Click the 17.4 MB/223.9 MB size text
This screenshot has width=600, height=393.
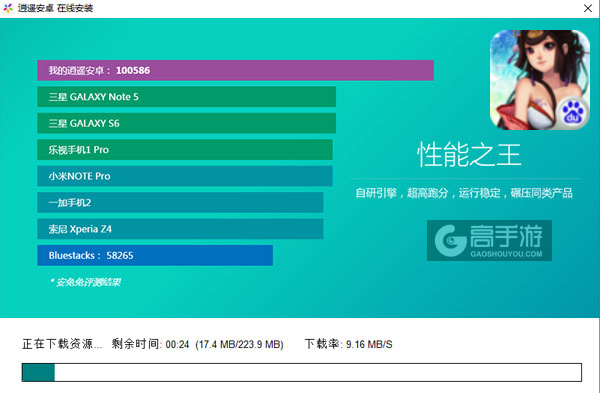point(240,344)
